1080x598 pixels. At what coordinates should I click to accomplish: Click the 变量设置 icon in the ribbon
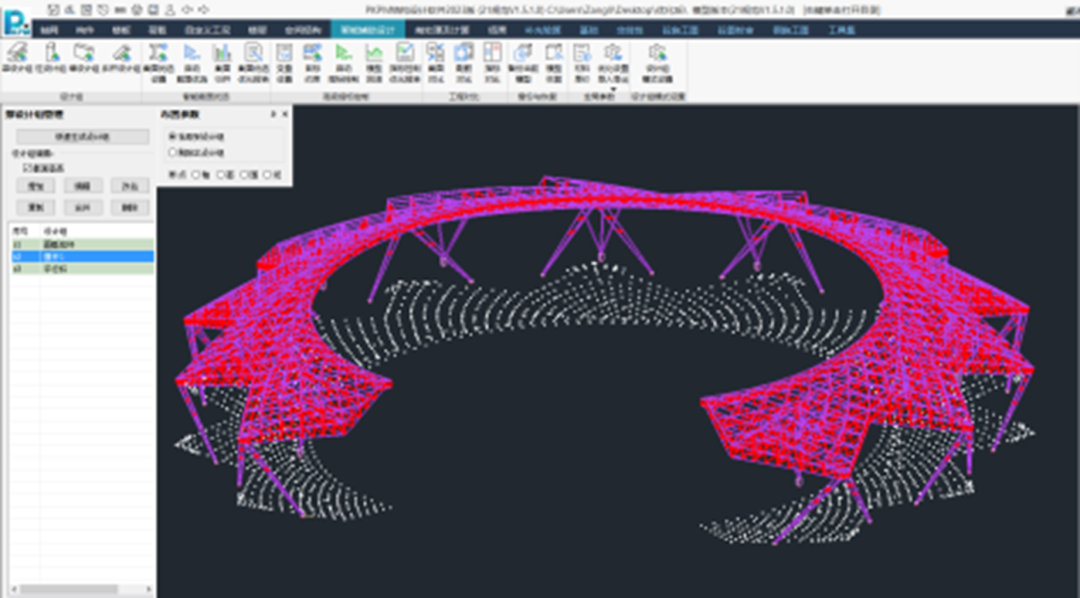coord(285,57)
